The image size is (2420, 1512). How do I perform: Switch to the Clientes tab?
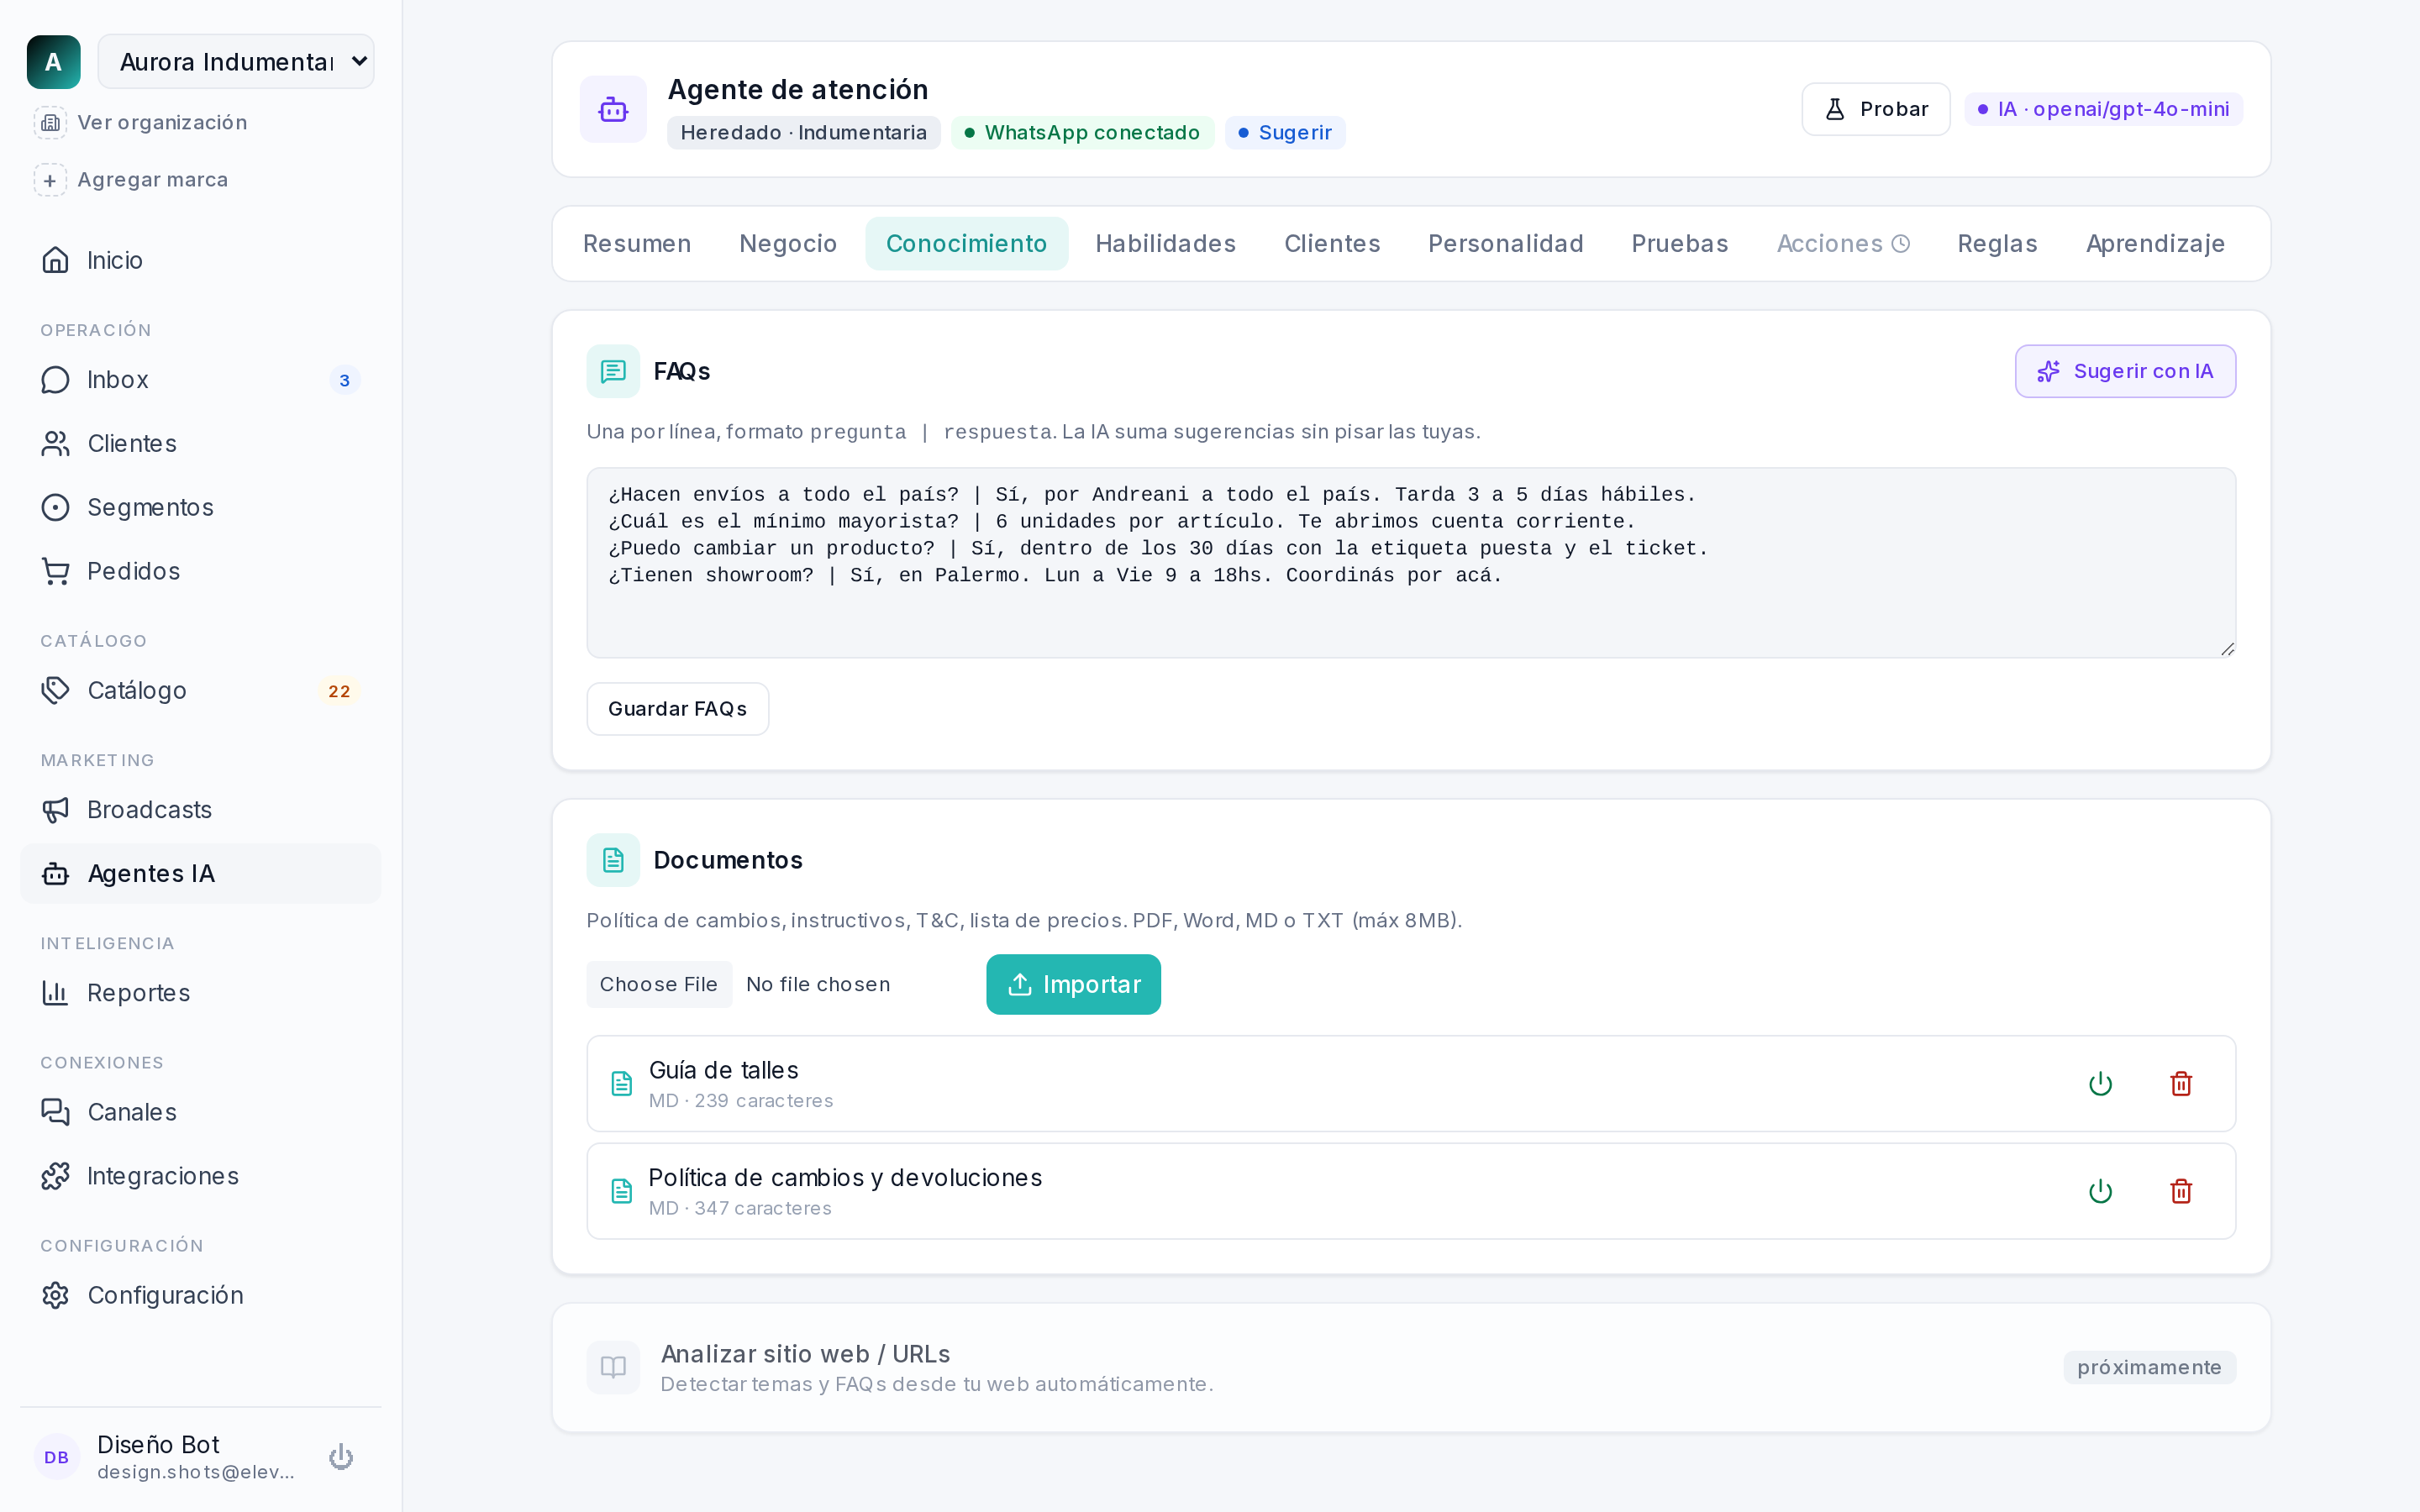[1332, 244]
